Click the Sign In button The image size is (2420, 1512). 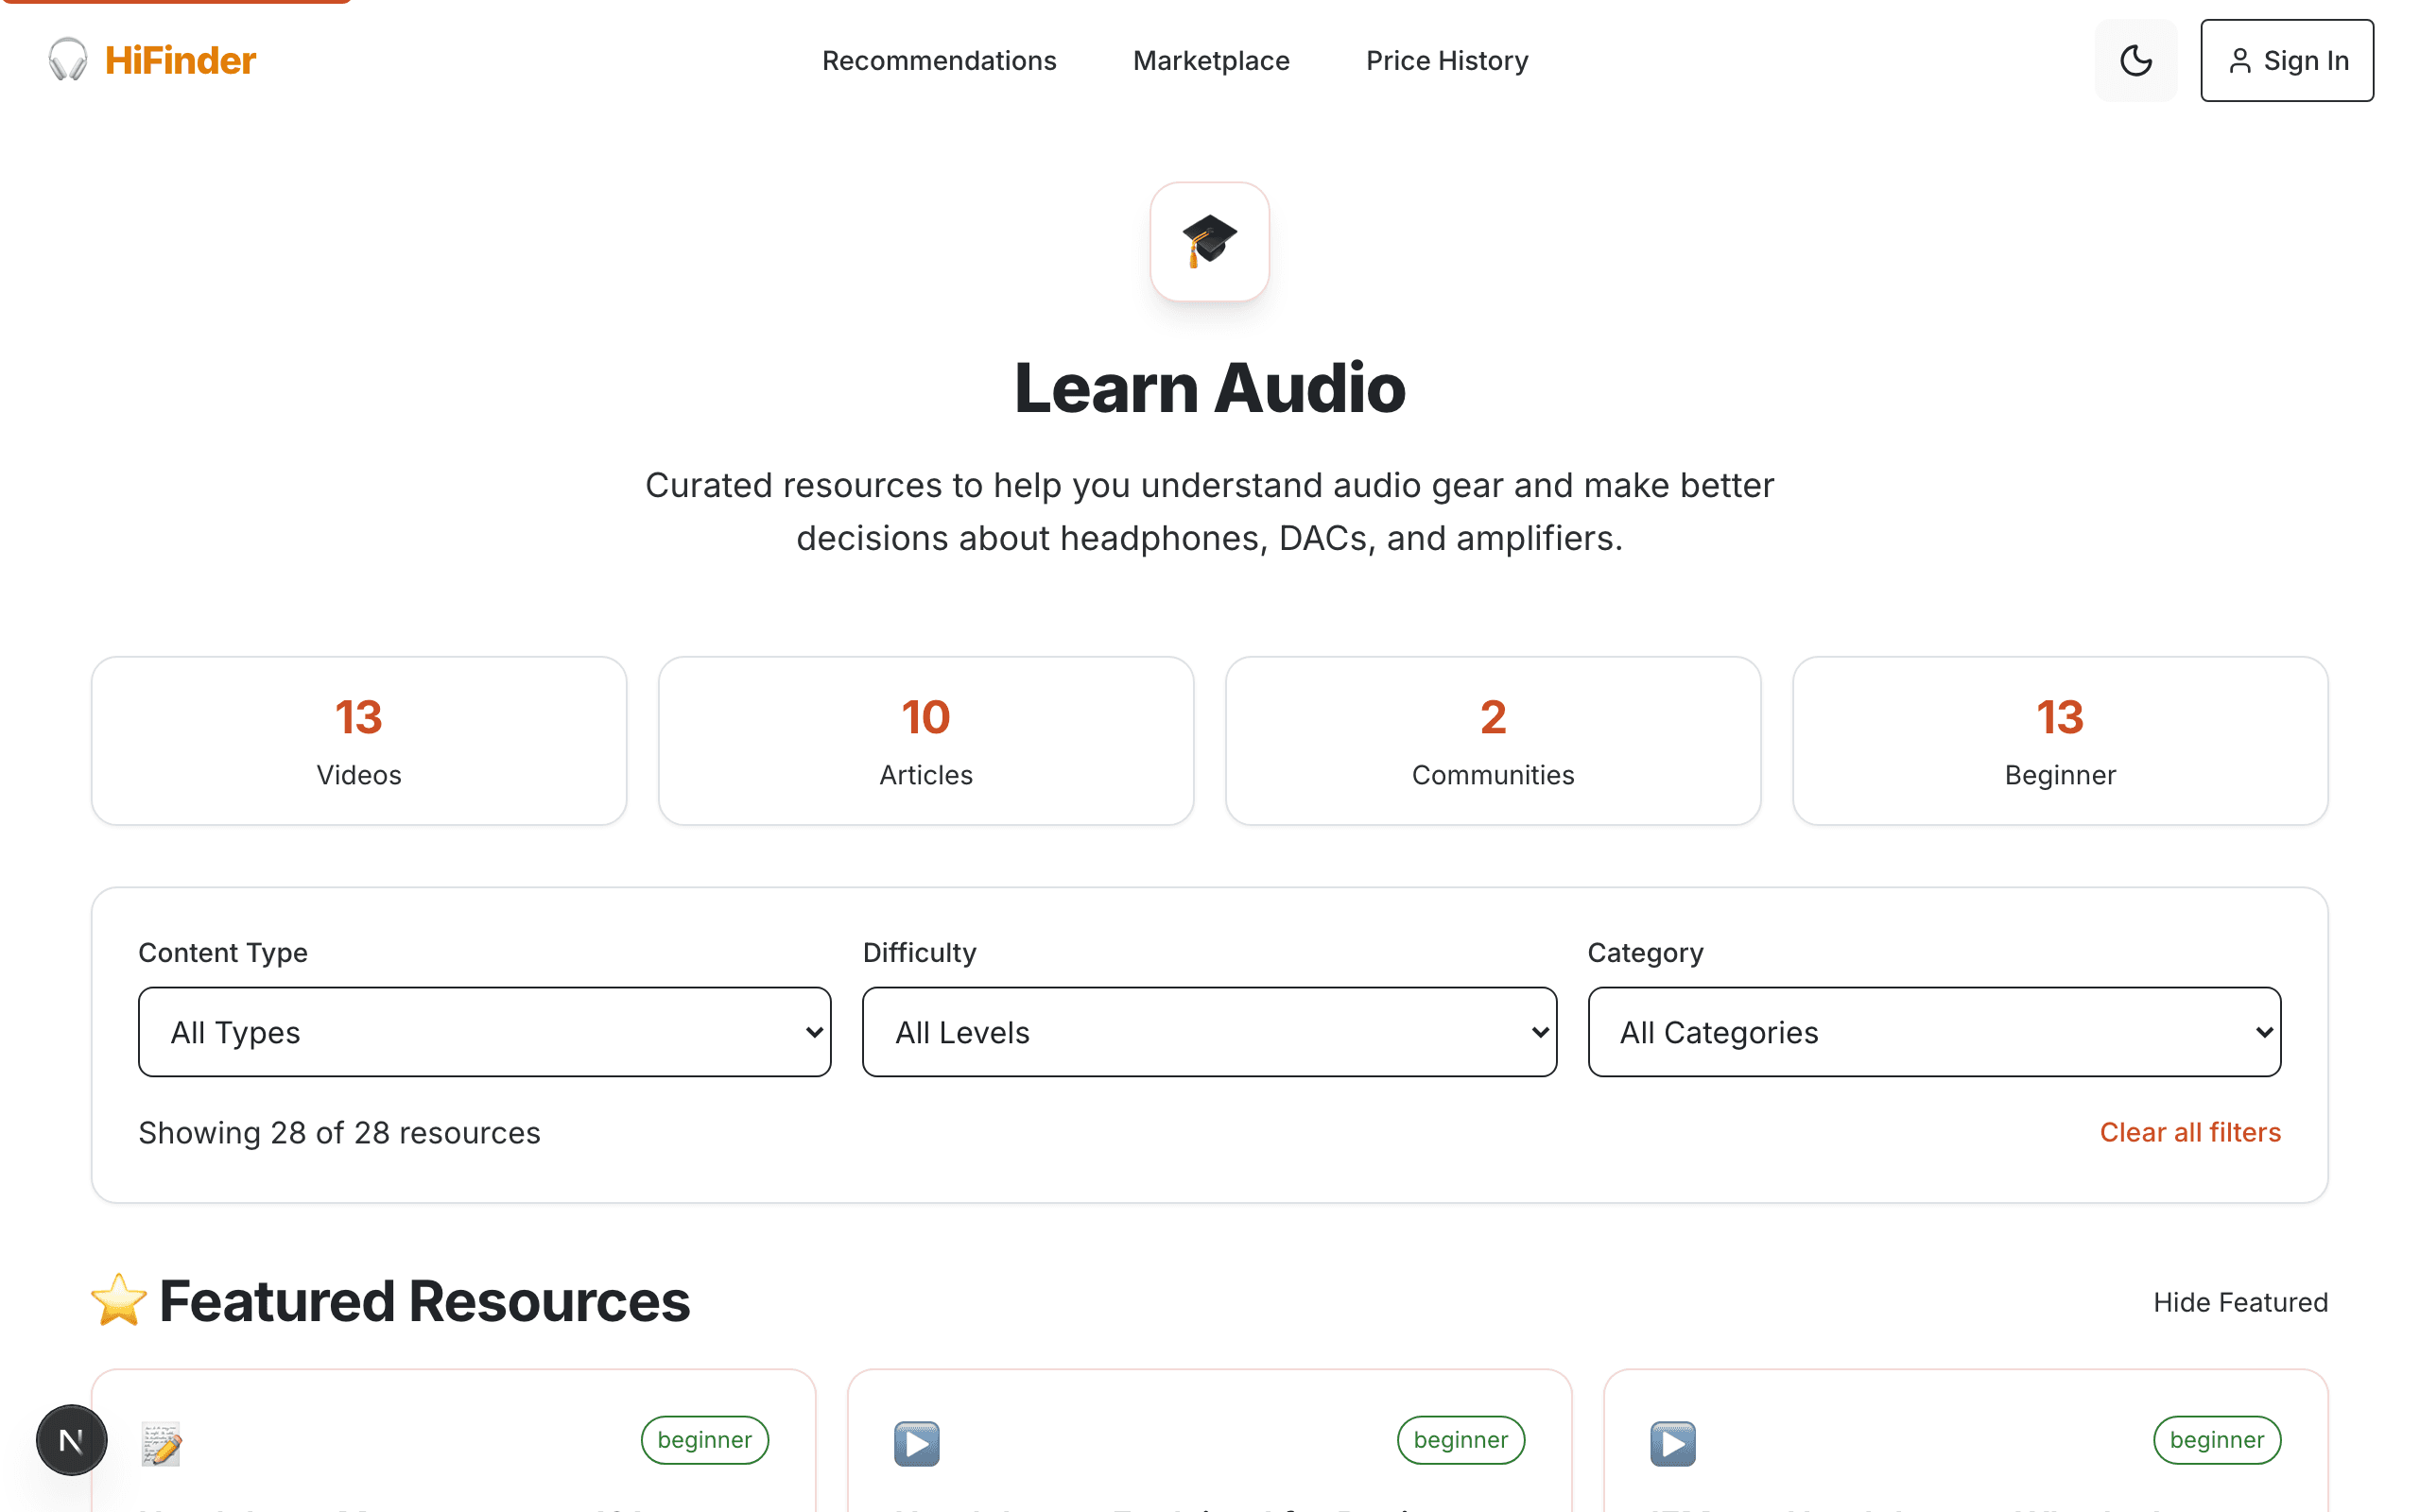coord(2287,60)
